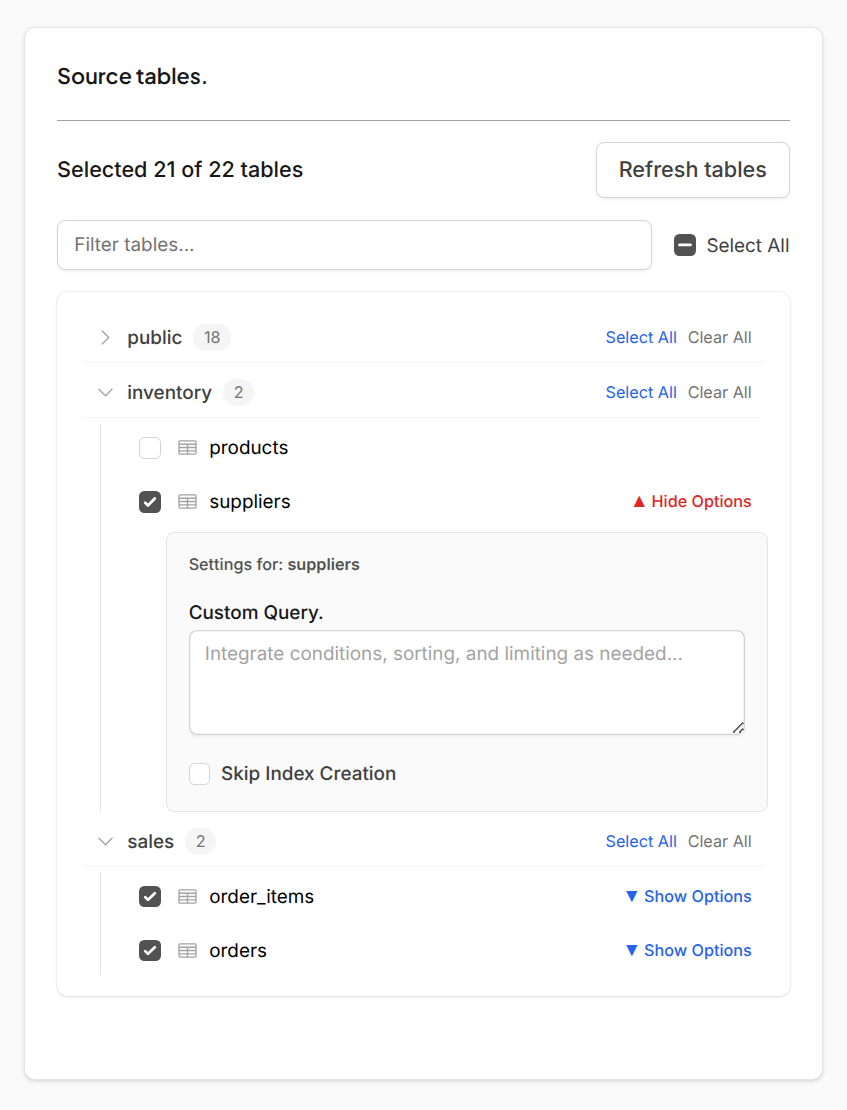Click the table icon beside products
Screen dimensions: 847x1110
pyautogui.click(x=187, y=448)
